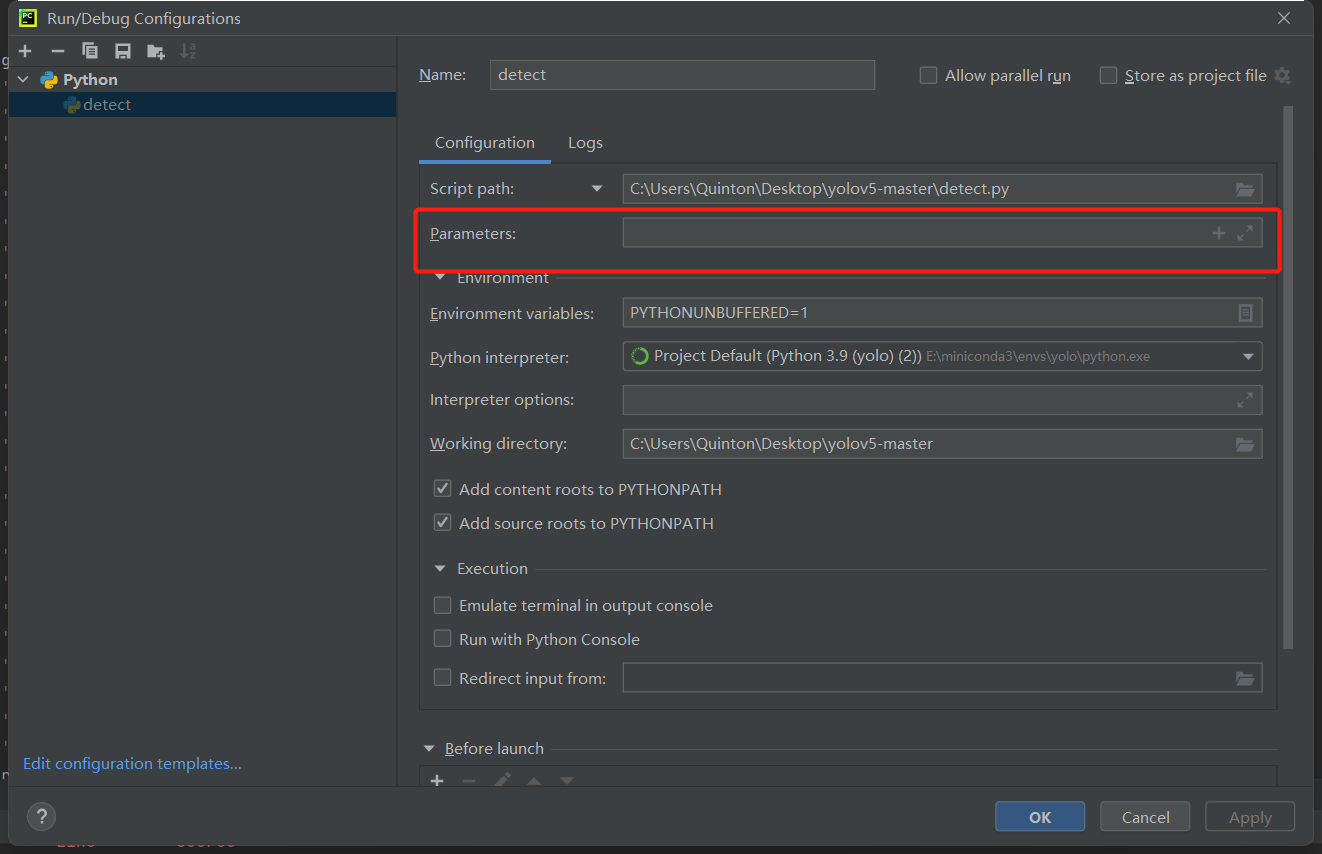1322x854 pixels.
Task: Collapse the Environment section
Action: point(440,277)
